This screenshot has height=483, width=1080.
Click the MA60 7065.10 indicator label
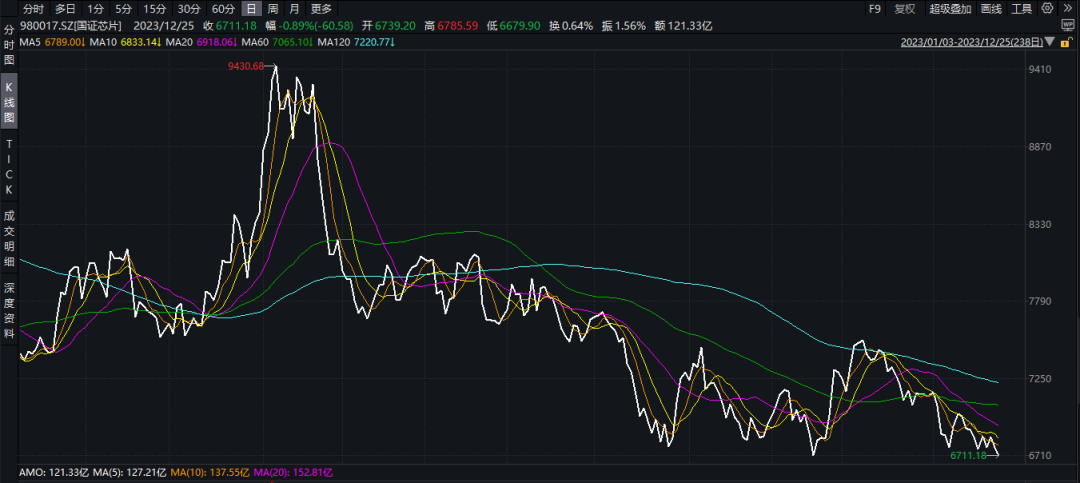tap(278, 42)
